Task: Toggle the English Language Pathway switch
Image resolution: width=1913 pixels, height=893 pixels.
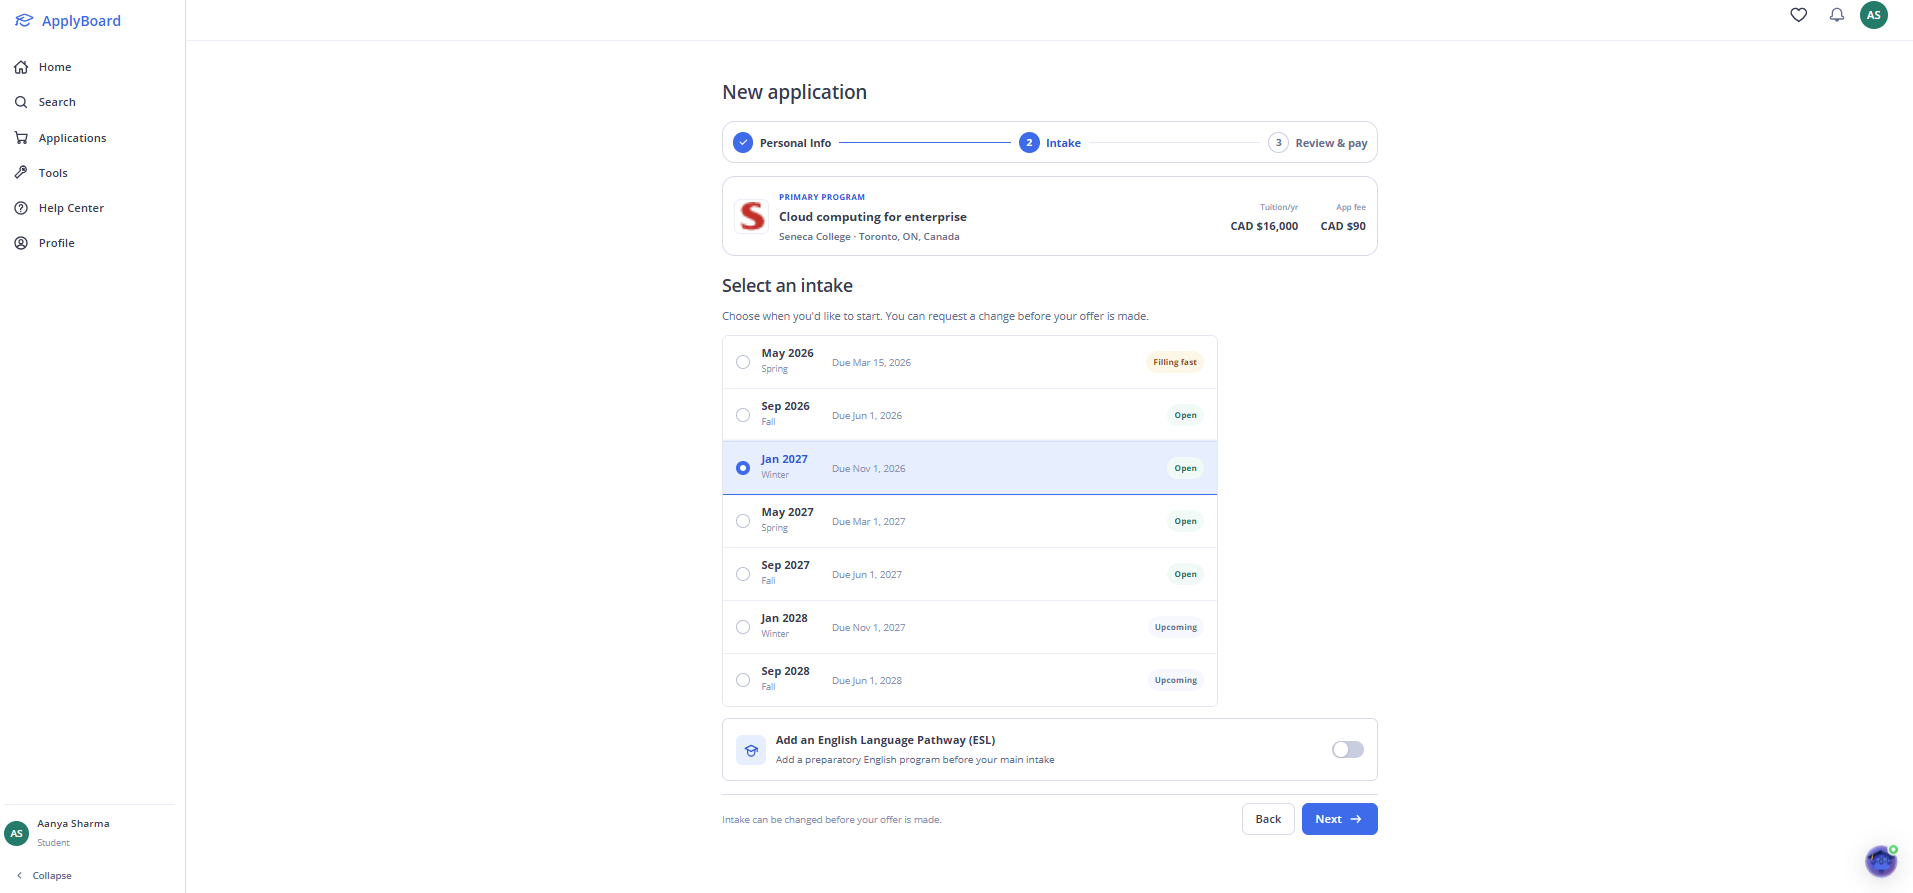Action: pyautogui.click(x=1347, y=750)
